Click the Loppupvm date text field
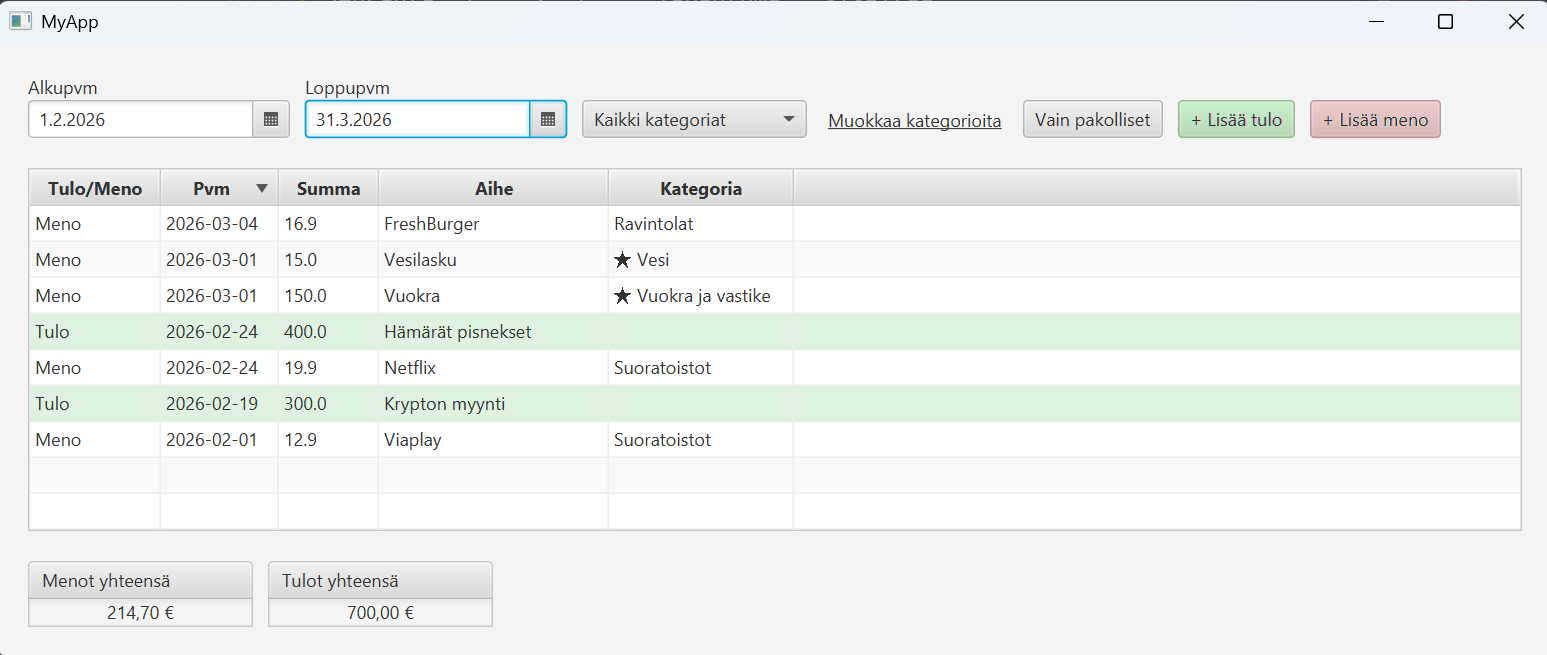This screenshot has height=655, width=1547. 417,119
